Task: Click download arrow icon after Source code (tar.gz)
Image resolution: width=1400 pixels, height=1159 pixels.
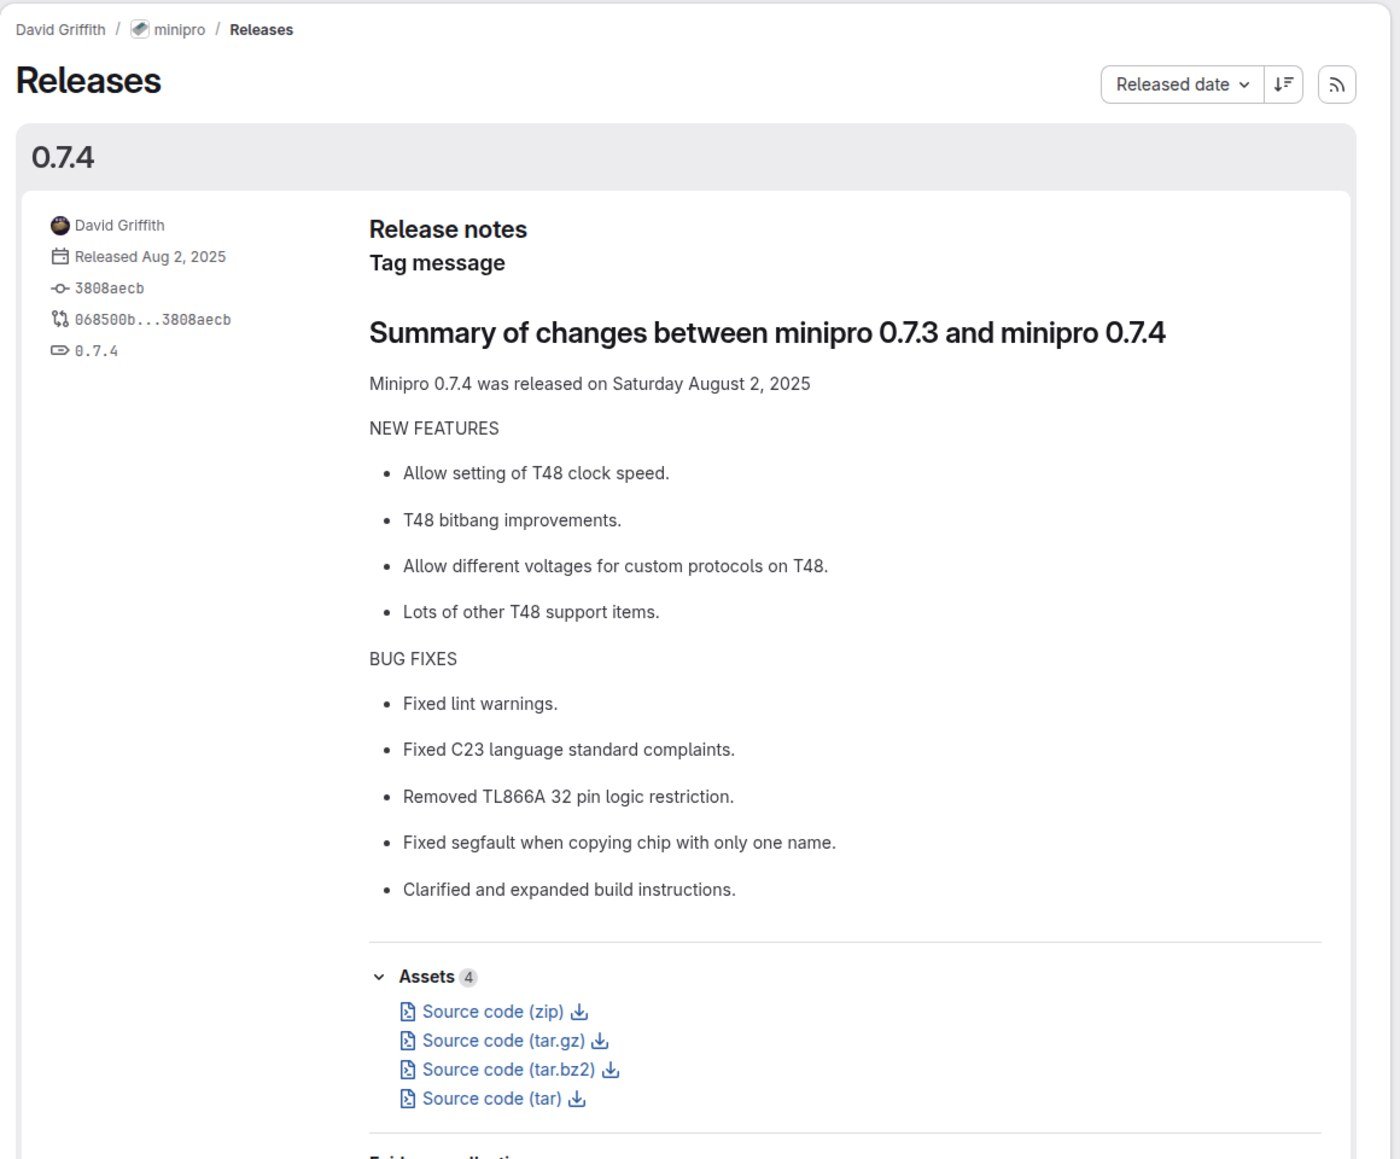Action: [x=600, y=1041]
